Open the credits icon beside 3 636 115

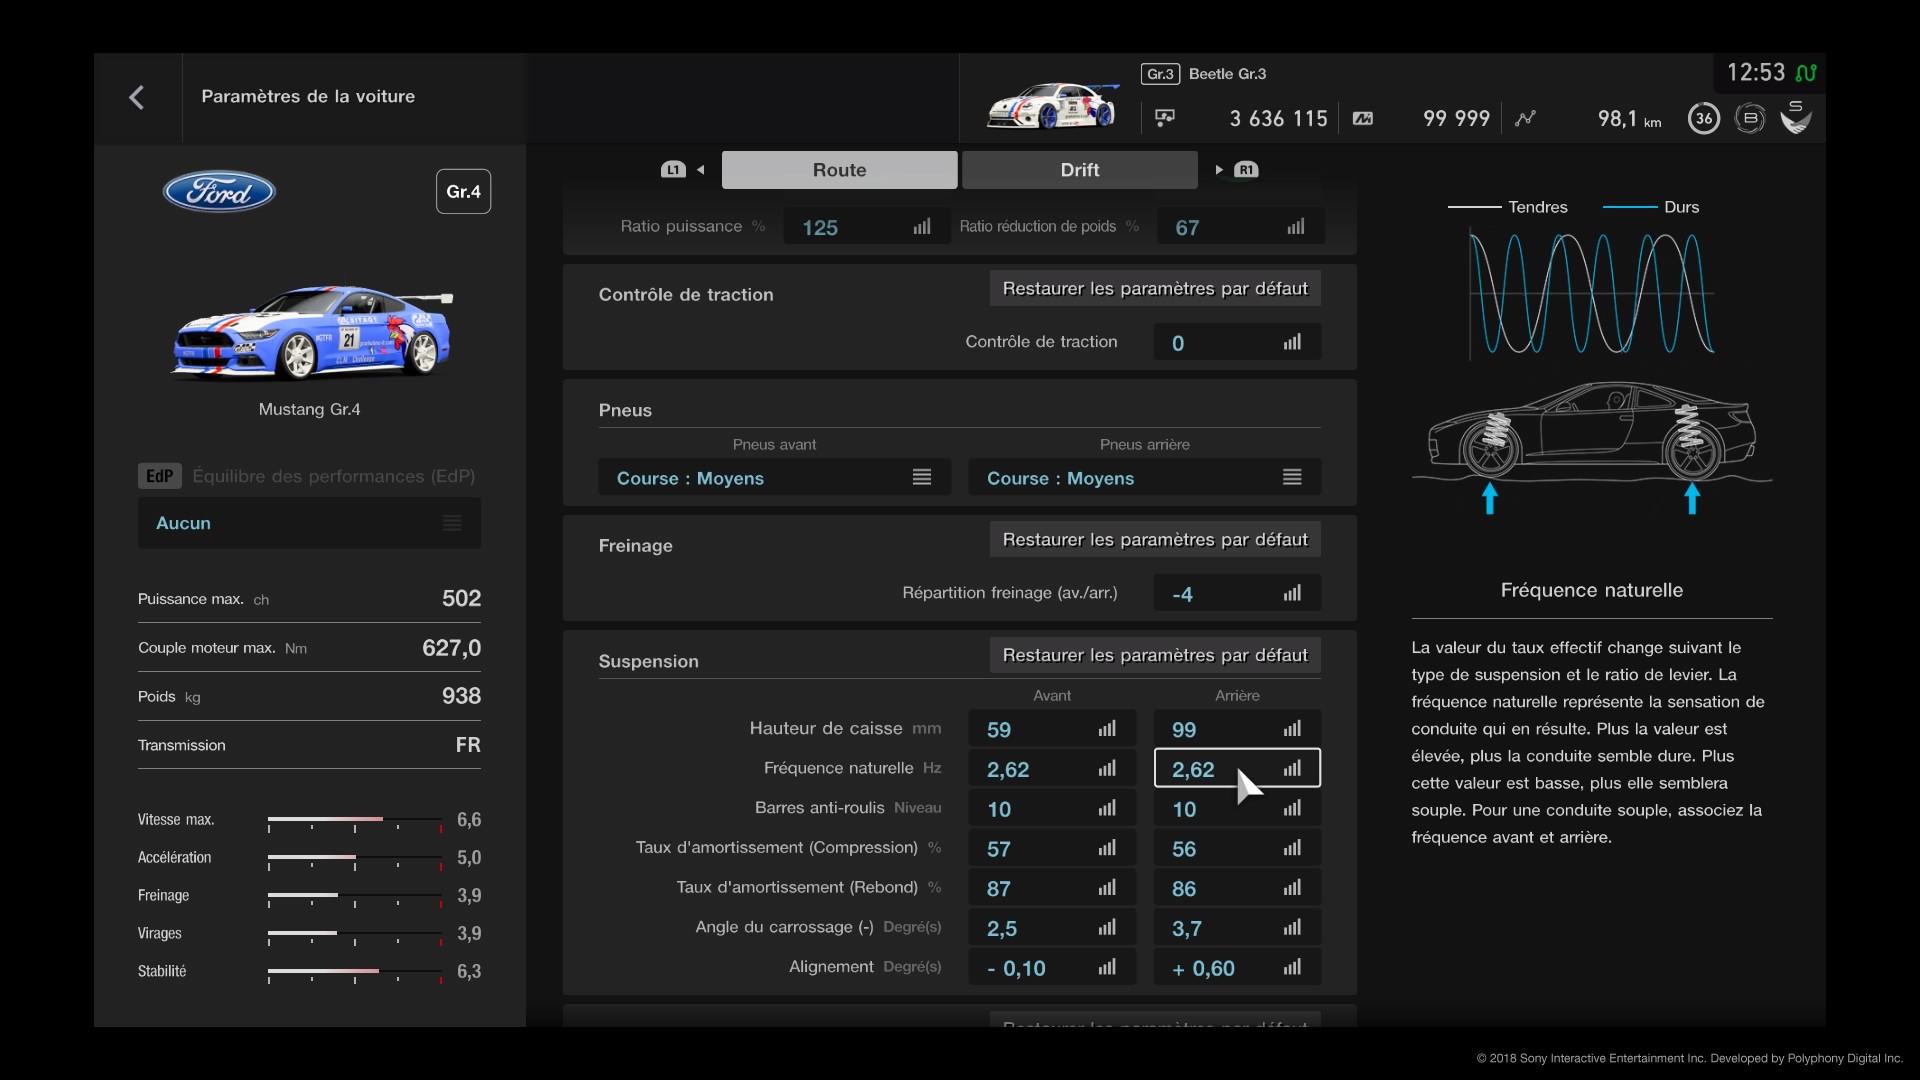(1165, 118)
